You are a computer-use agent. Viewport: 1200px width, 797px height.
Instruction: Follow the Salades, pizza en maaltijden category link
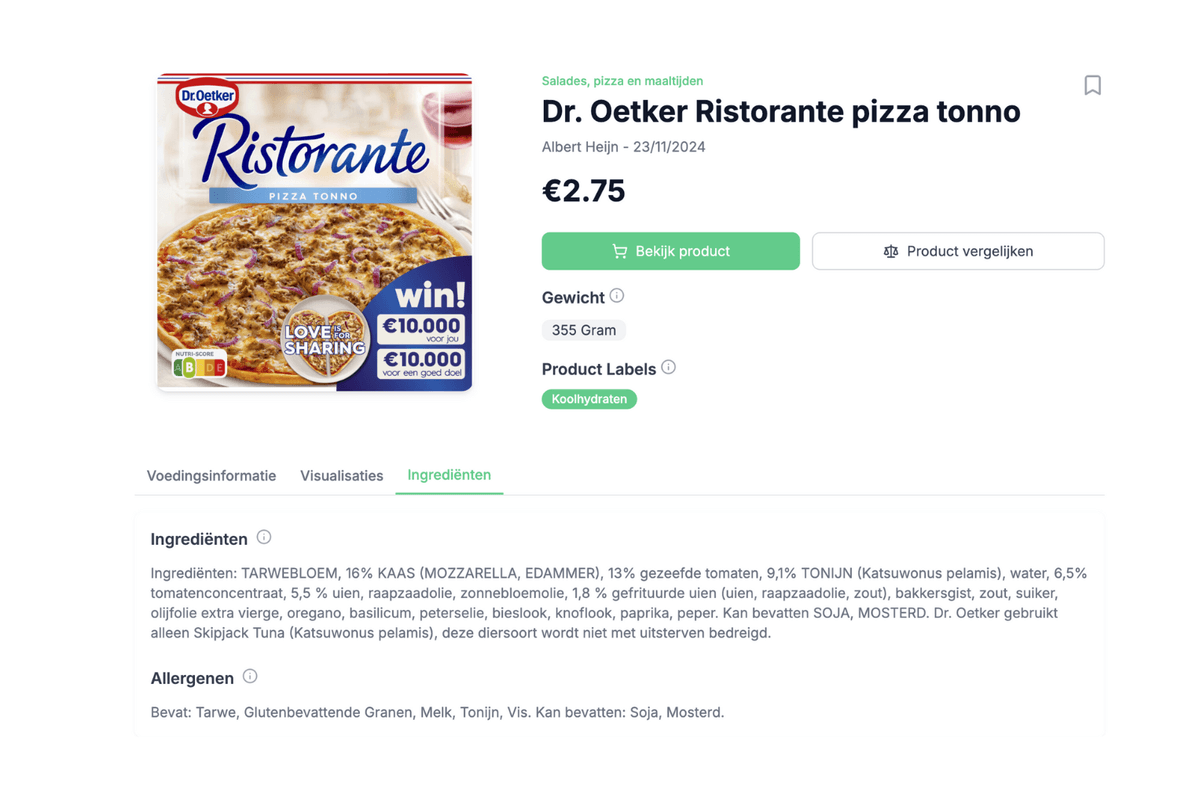coord(622,81)
